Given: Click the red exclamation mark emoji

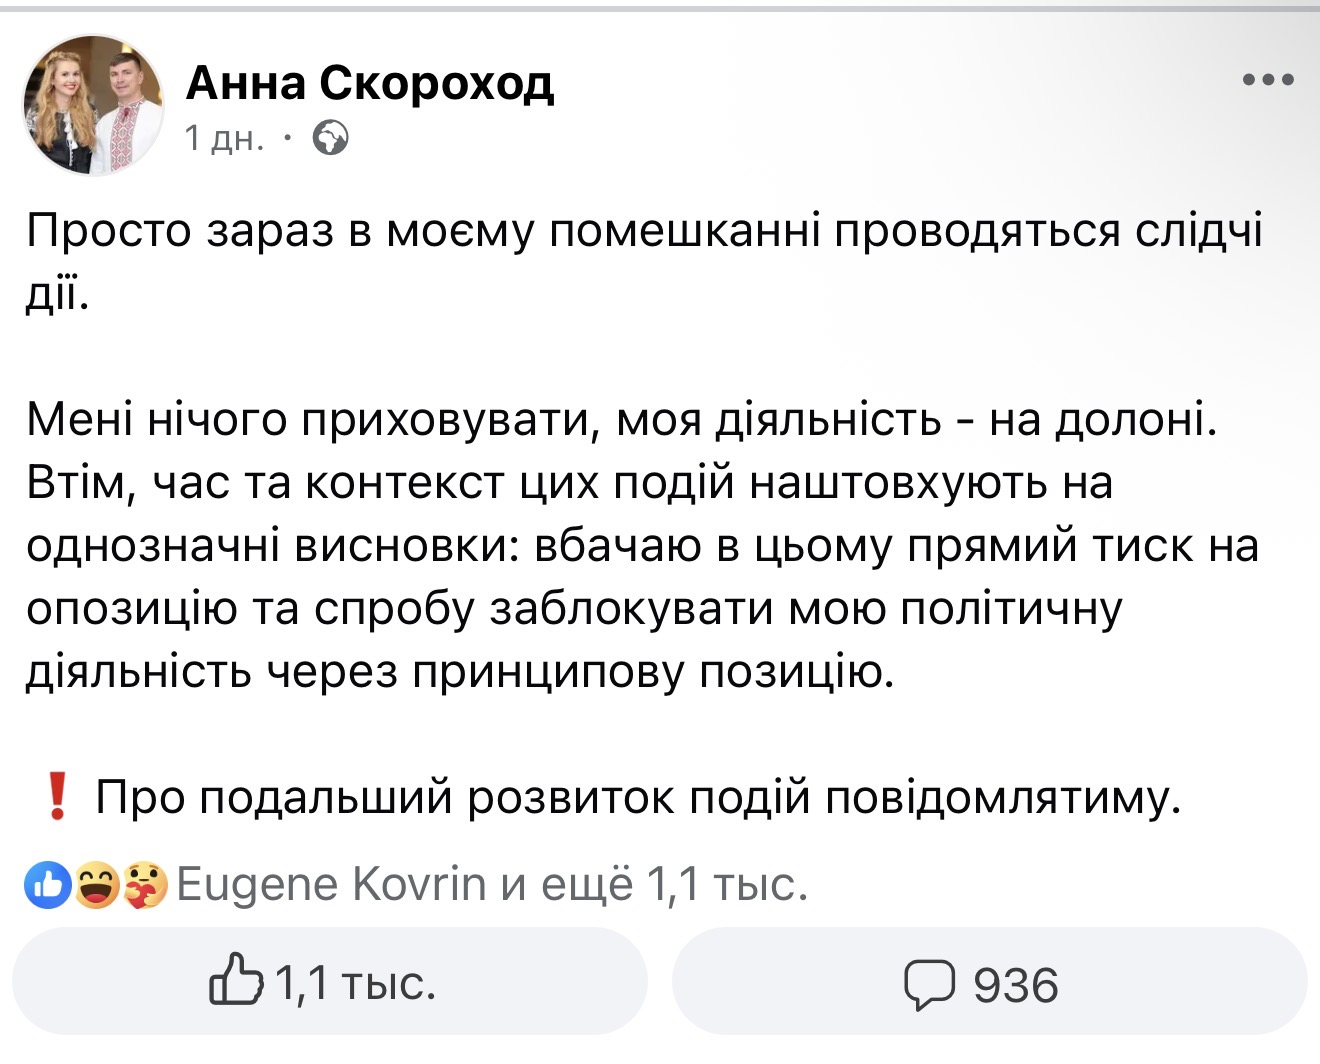Looking at the screenshot, I should [x=57, y=797].
